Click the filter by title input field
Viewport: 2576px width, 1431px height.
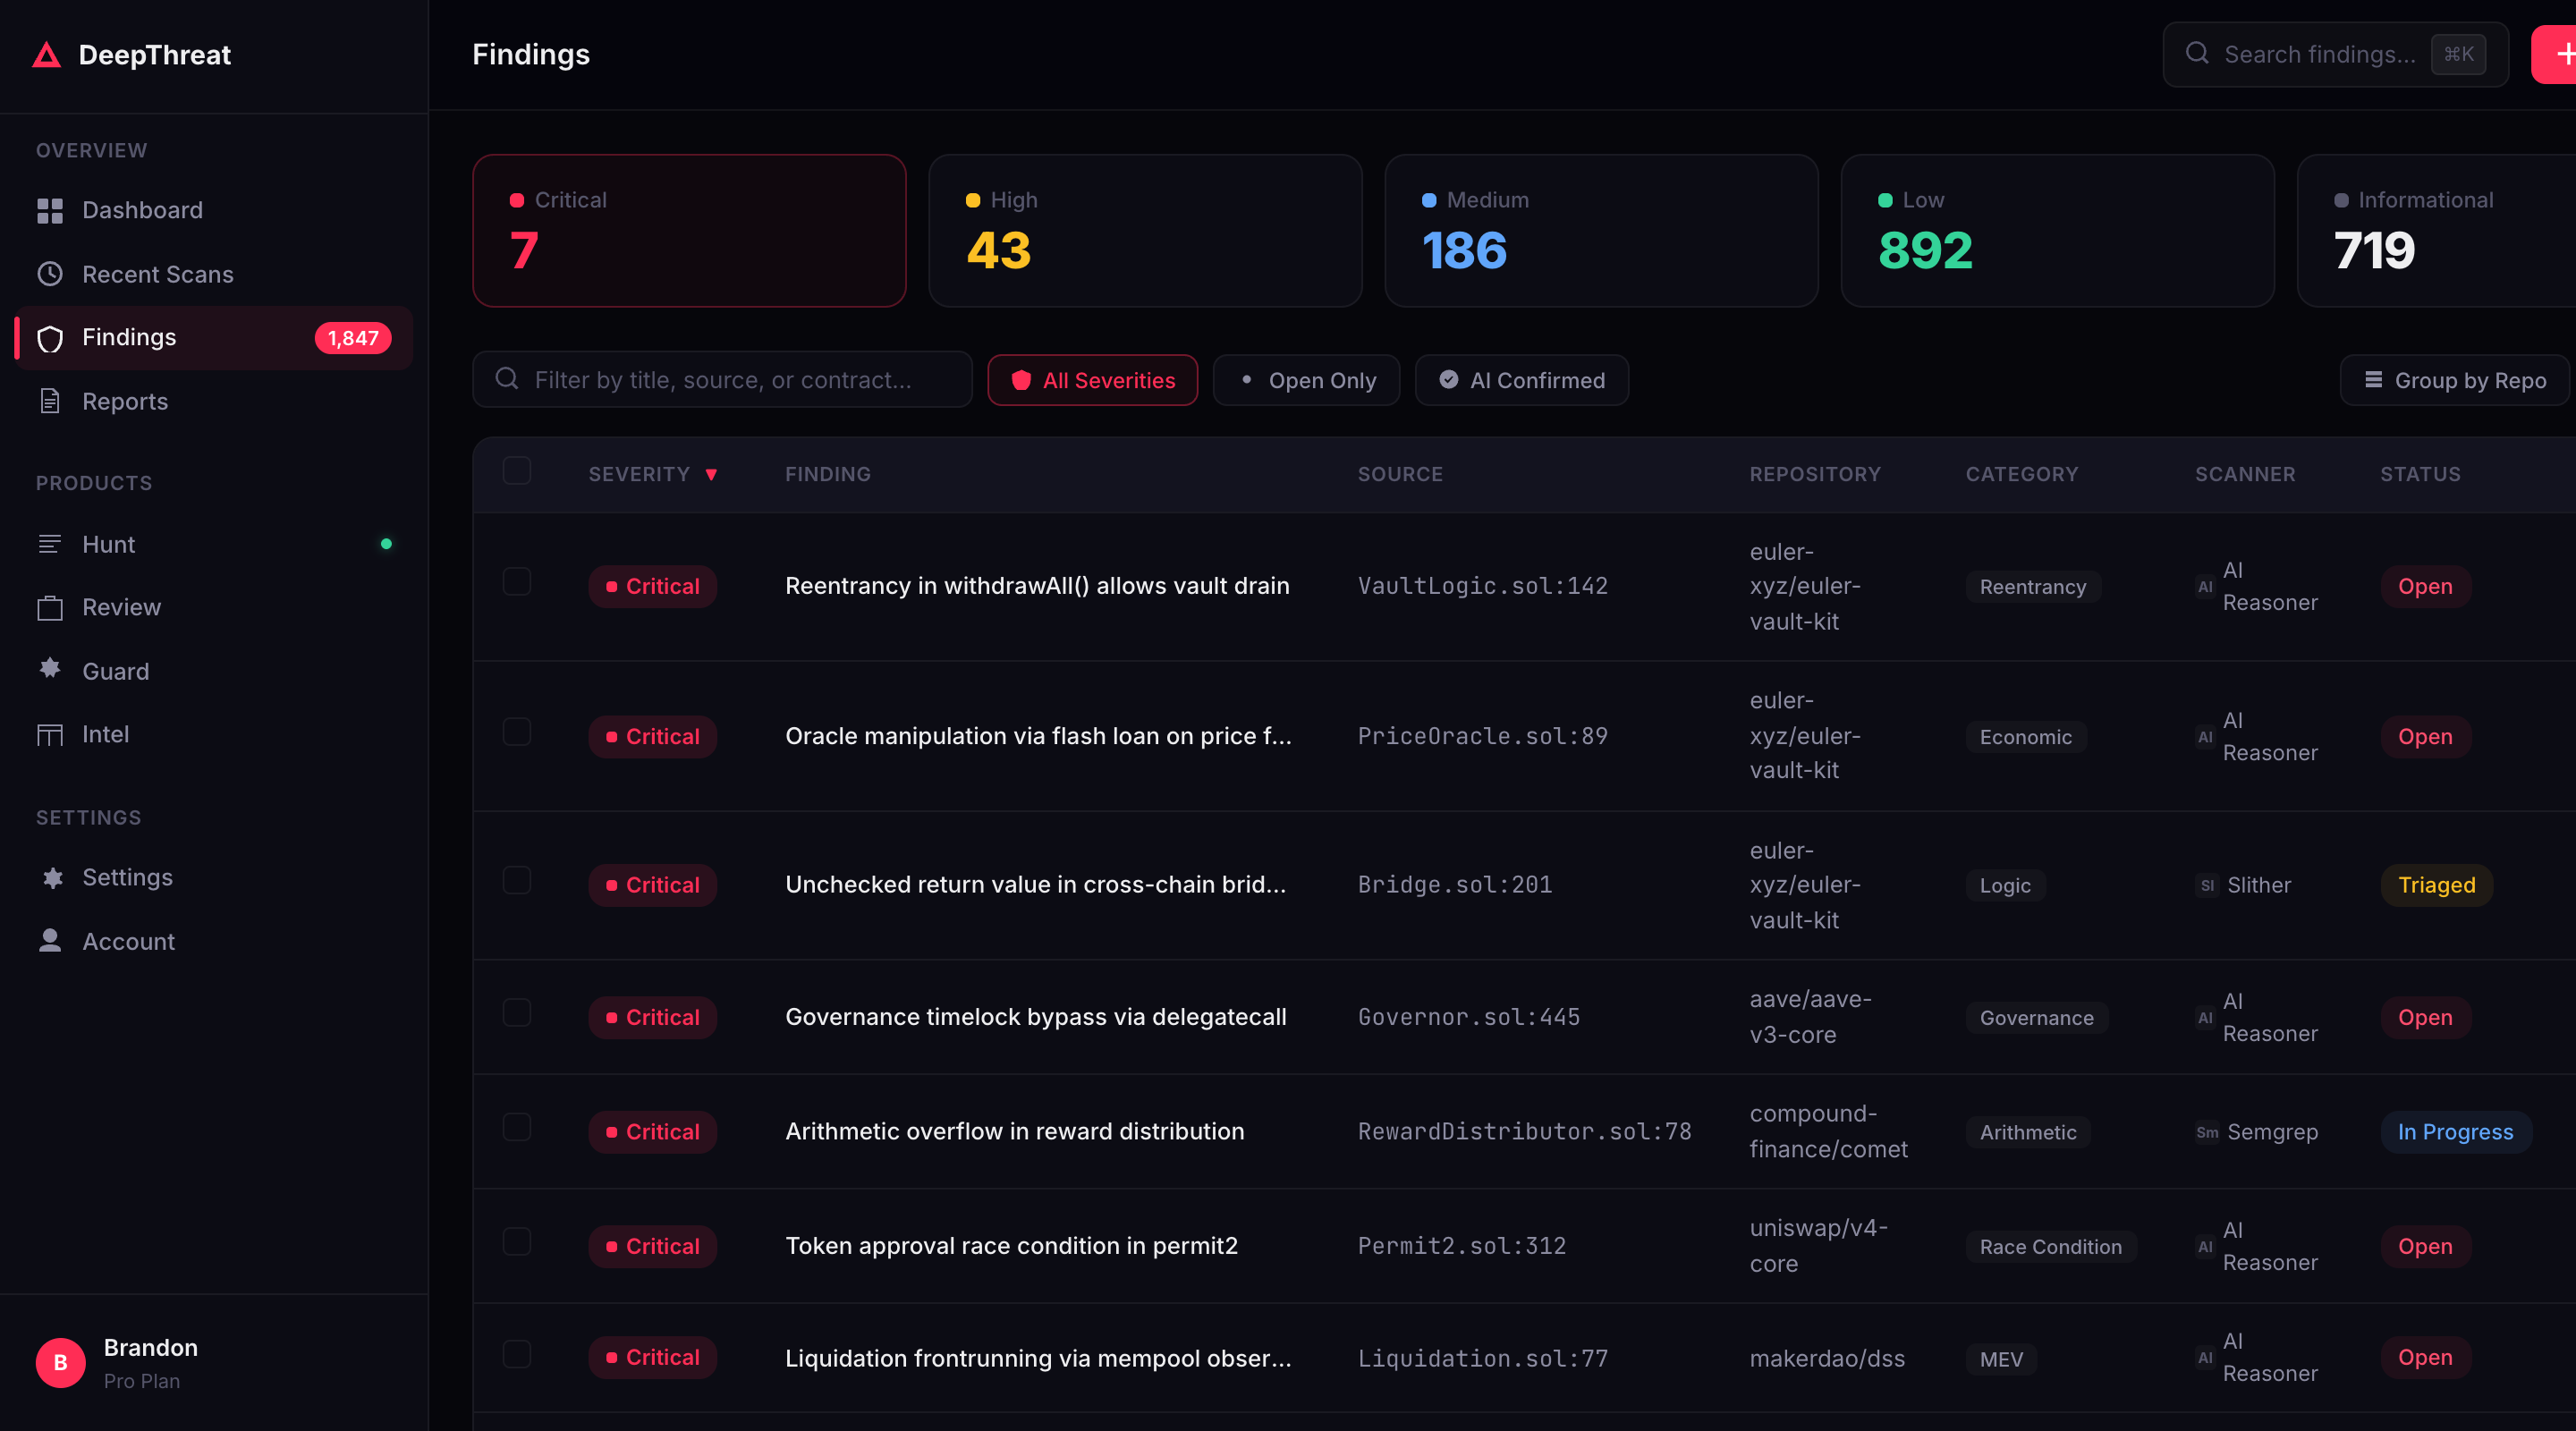[x=722, y=380]
